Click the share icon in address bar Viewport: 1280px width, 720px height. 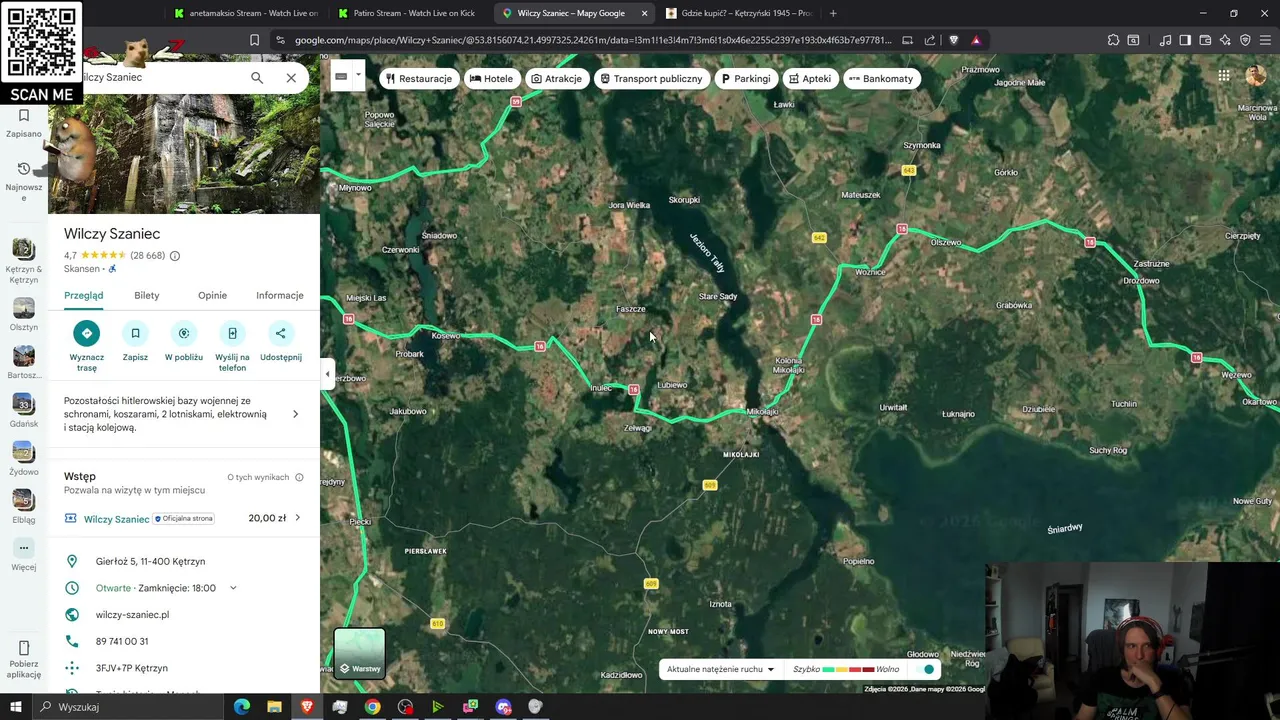[930, 40]
